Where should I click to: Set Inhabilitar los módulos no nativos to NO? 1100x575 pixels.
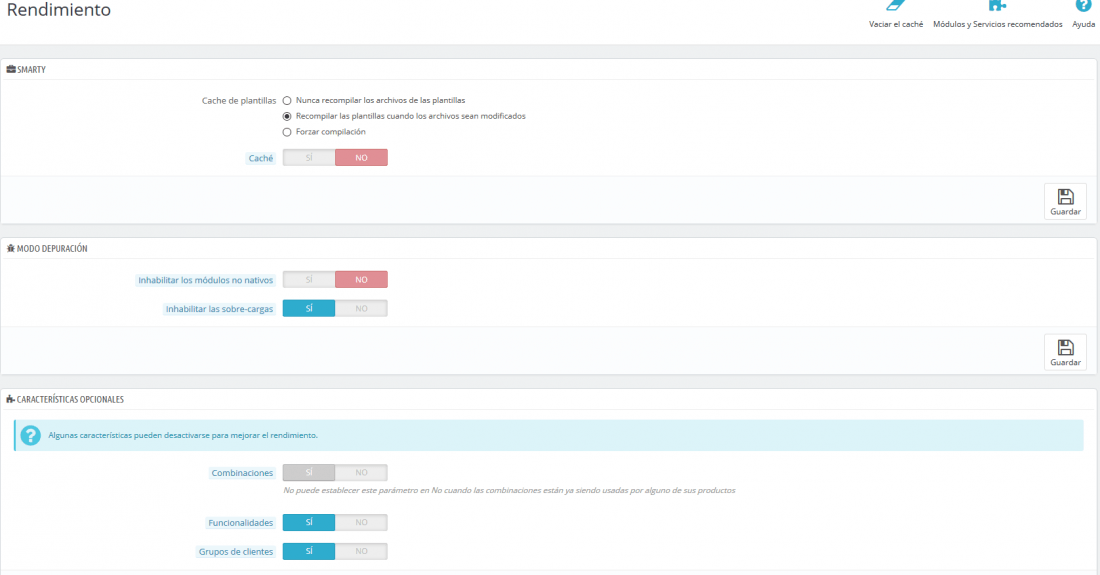coord(361,280)
